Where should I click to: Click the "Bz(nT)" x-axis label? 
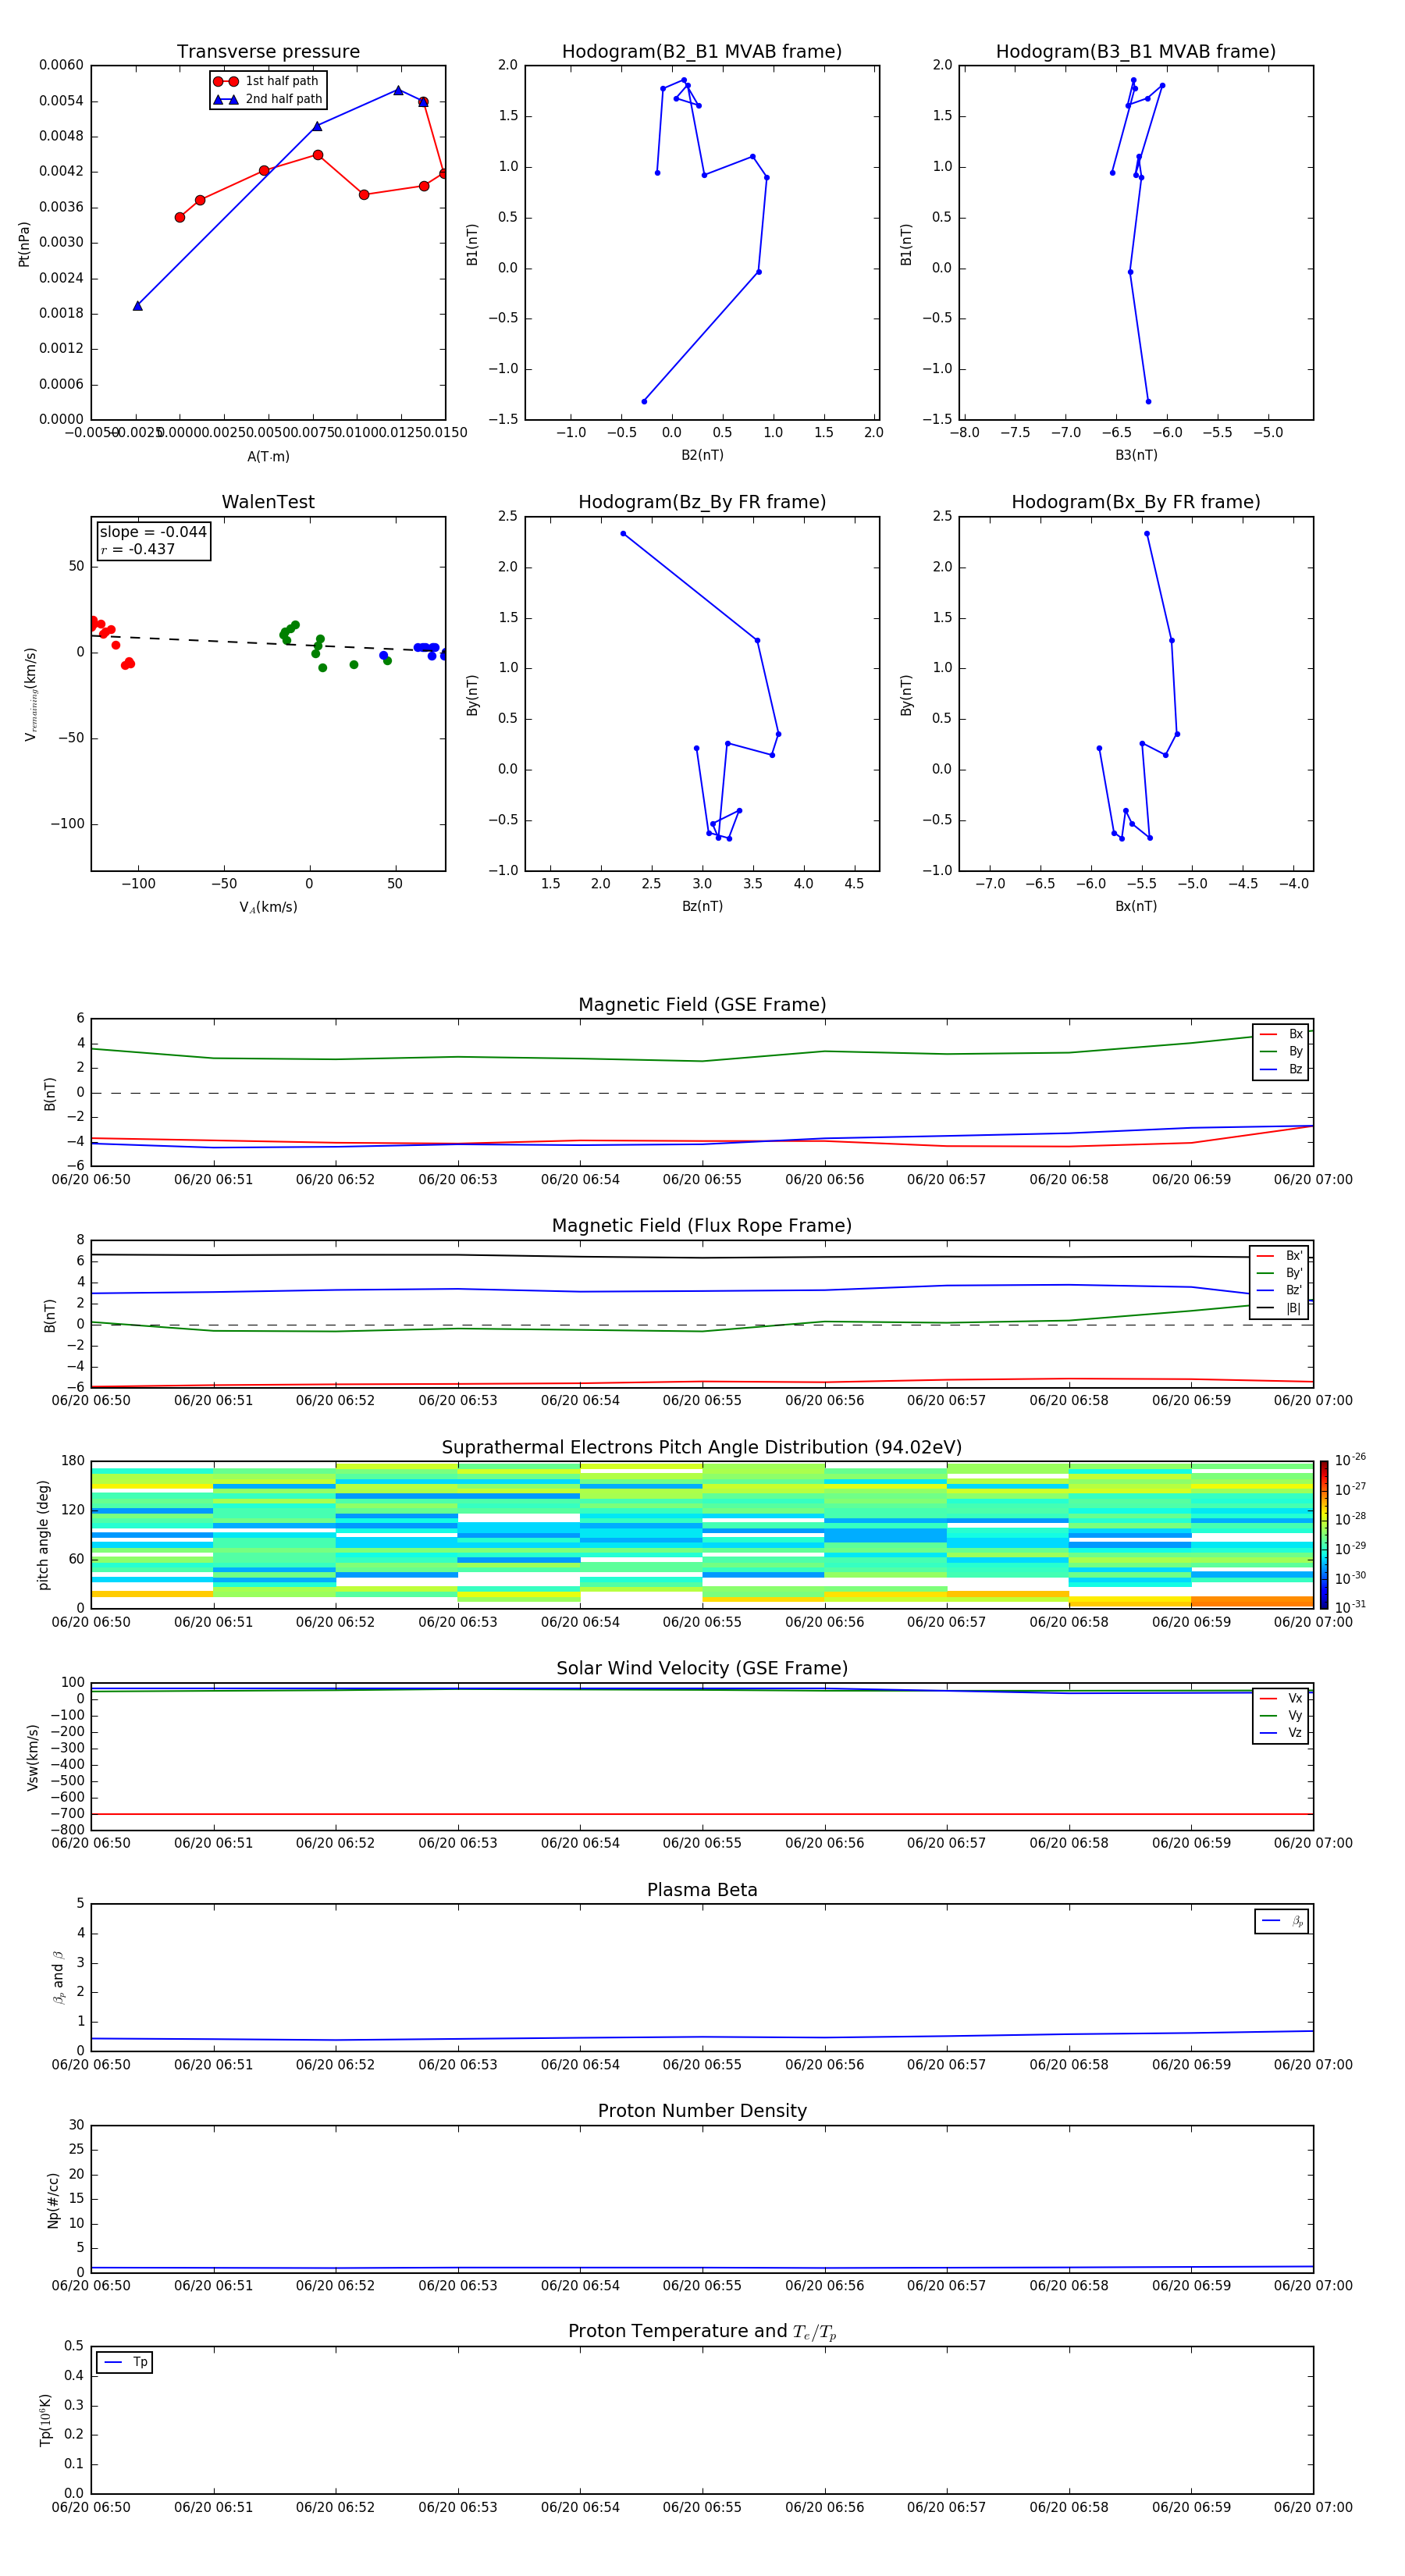tap(702, 906)
